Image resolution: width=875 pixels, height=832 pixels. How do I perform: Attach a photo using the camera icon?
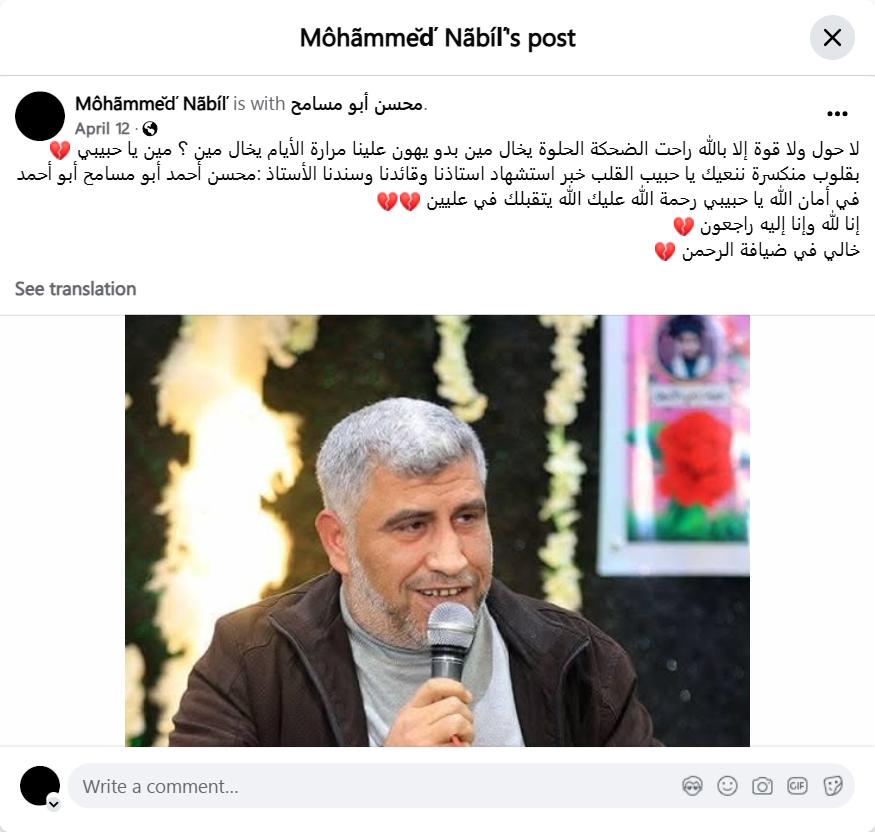pos(762,786)
